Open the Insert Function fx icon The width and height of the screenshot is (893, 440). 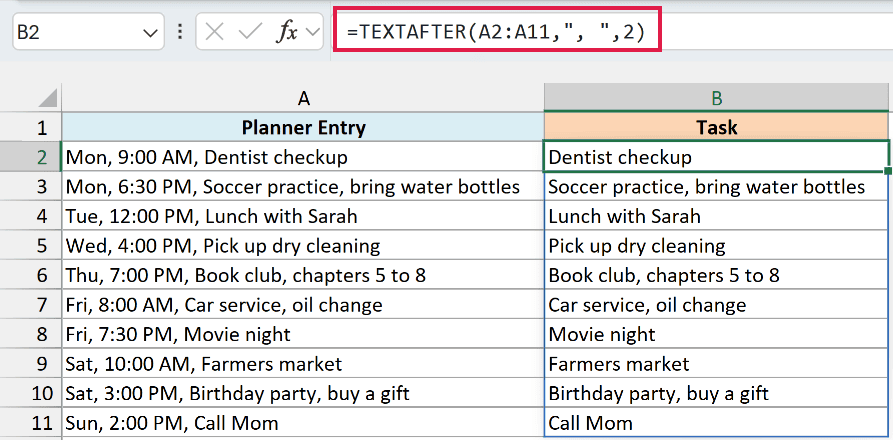tap(286, 32)
